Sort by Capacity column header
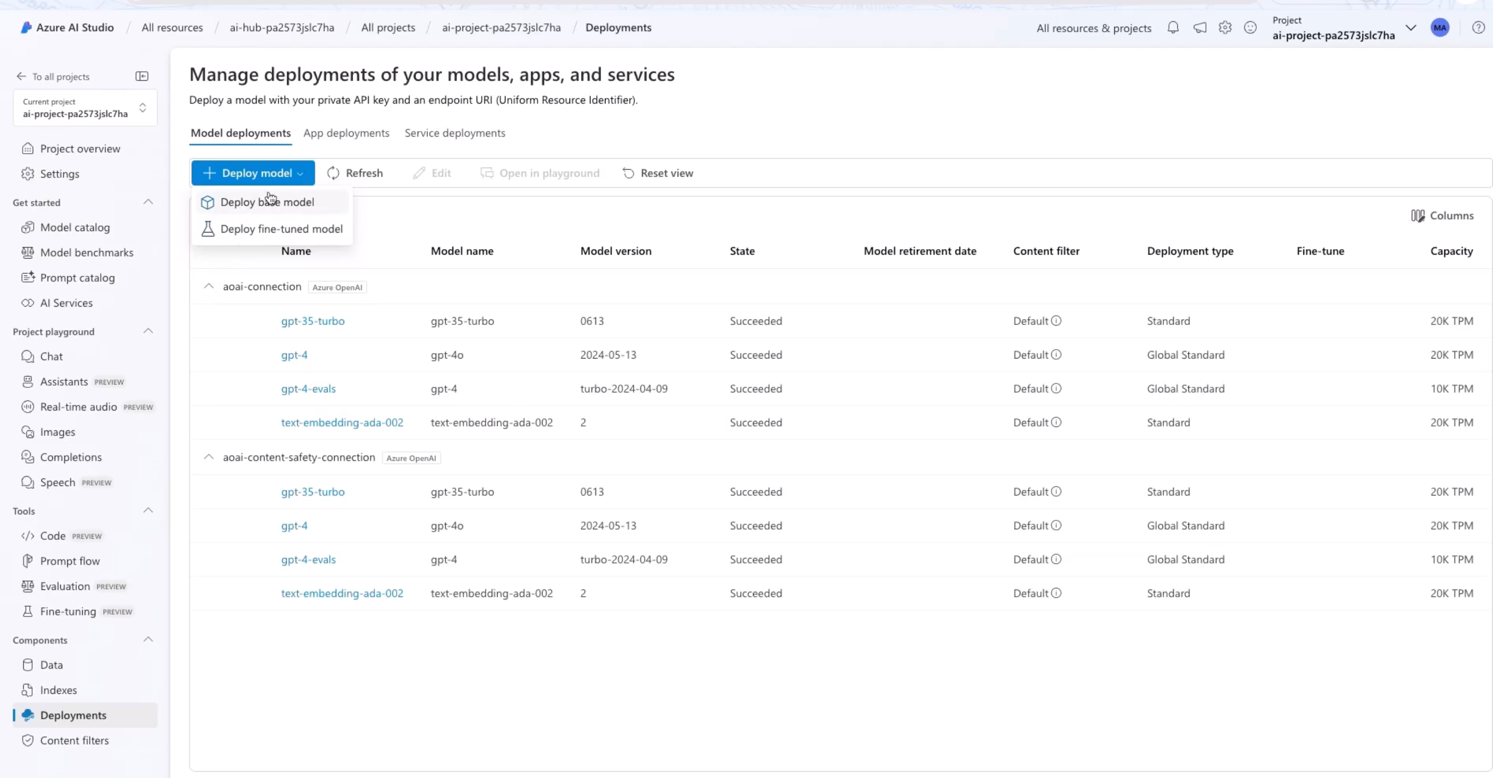This screenshot has width=1493, height=778. tap(1451, 251)
